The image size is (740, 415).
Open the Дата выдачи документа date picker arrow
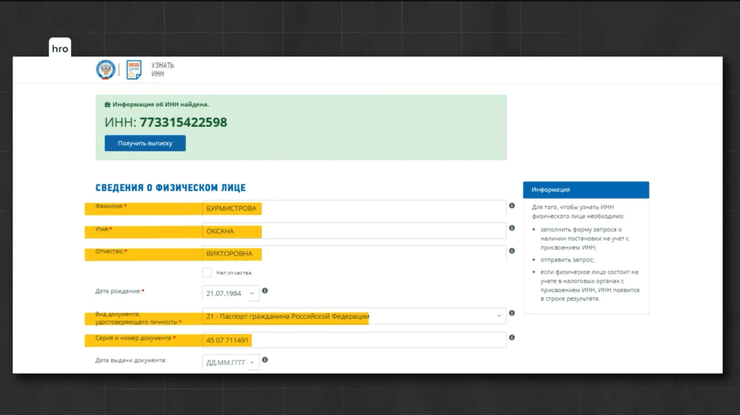coord(252,362)
